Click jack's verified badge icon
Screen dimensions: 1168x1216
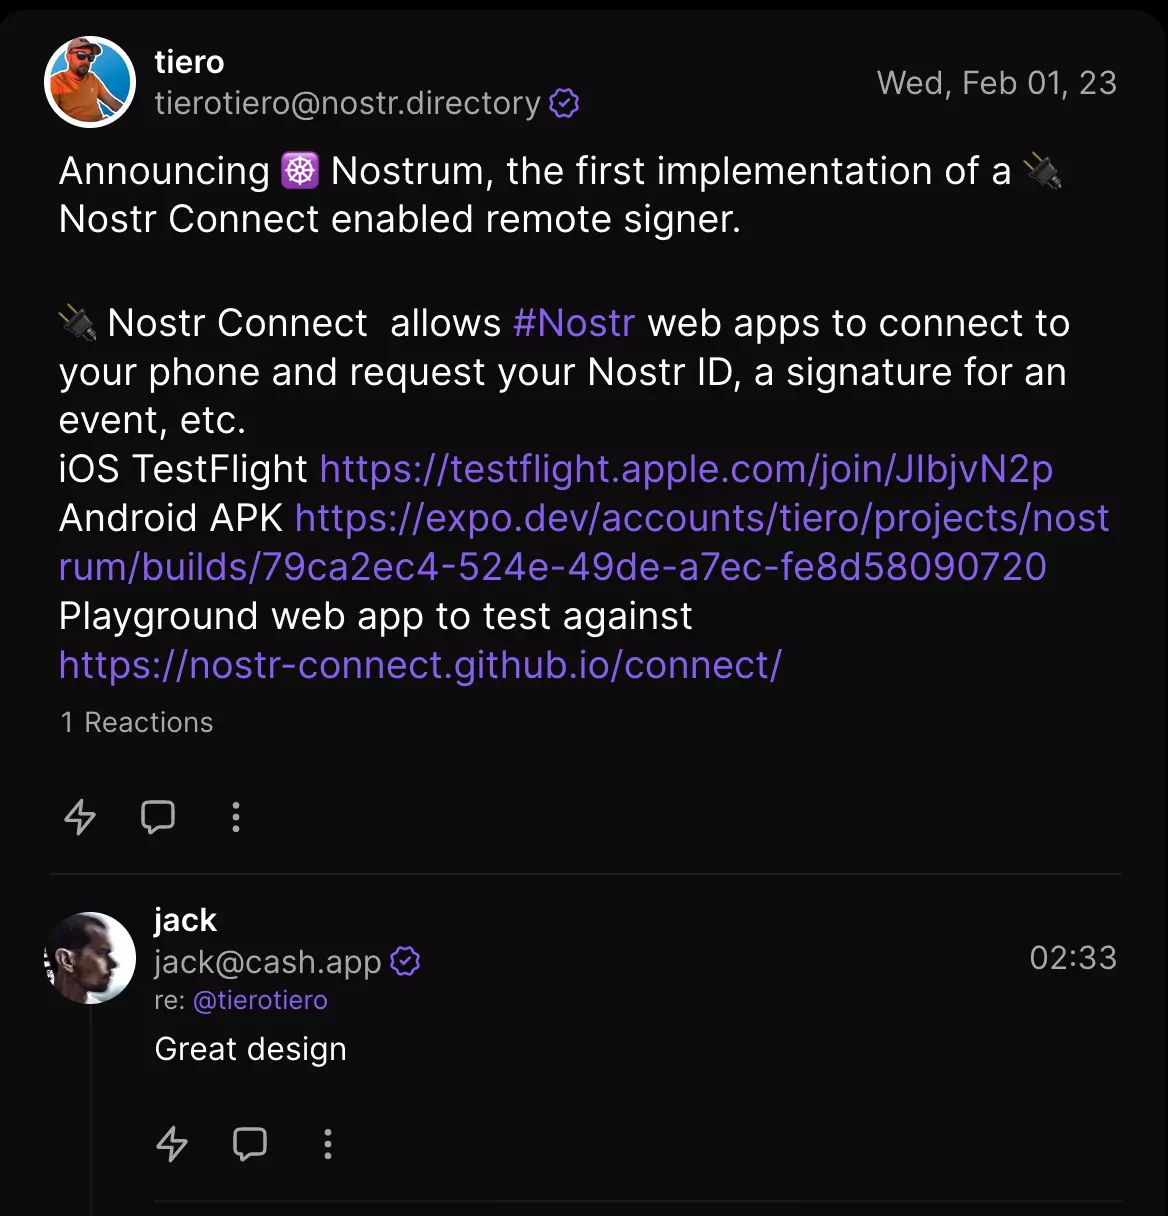click(x=405, y=962)
